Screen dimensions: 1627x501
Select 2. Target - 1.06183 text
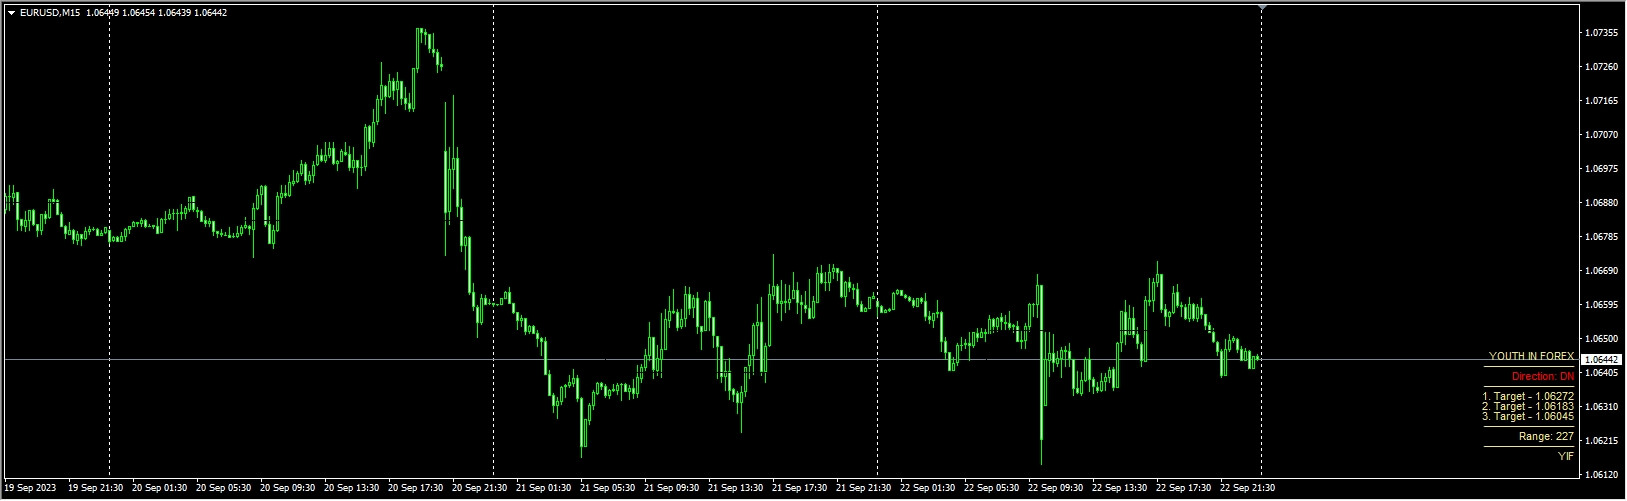[1528, 407]
